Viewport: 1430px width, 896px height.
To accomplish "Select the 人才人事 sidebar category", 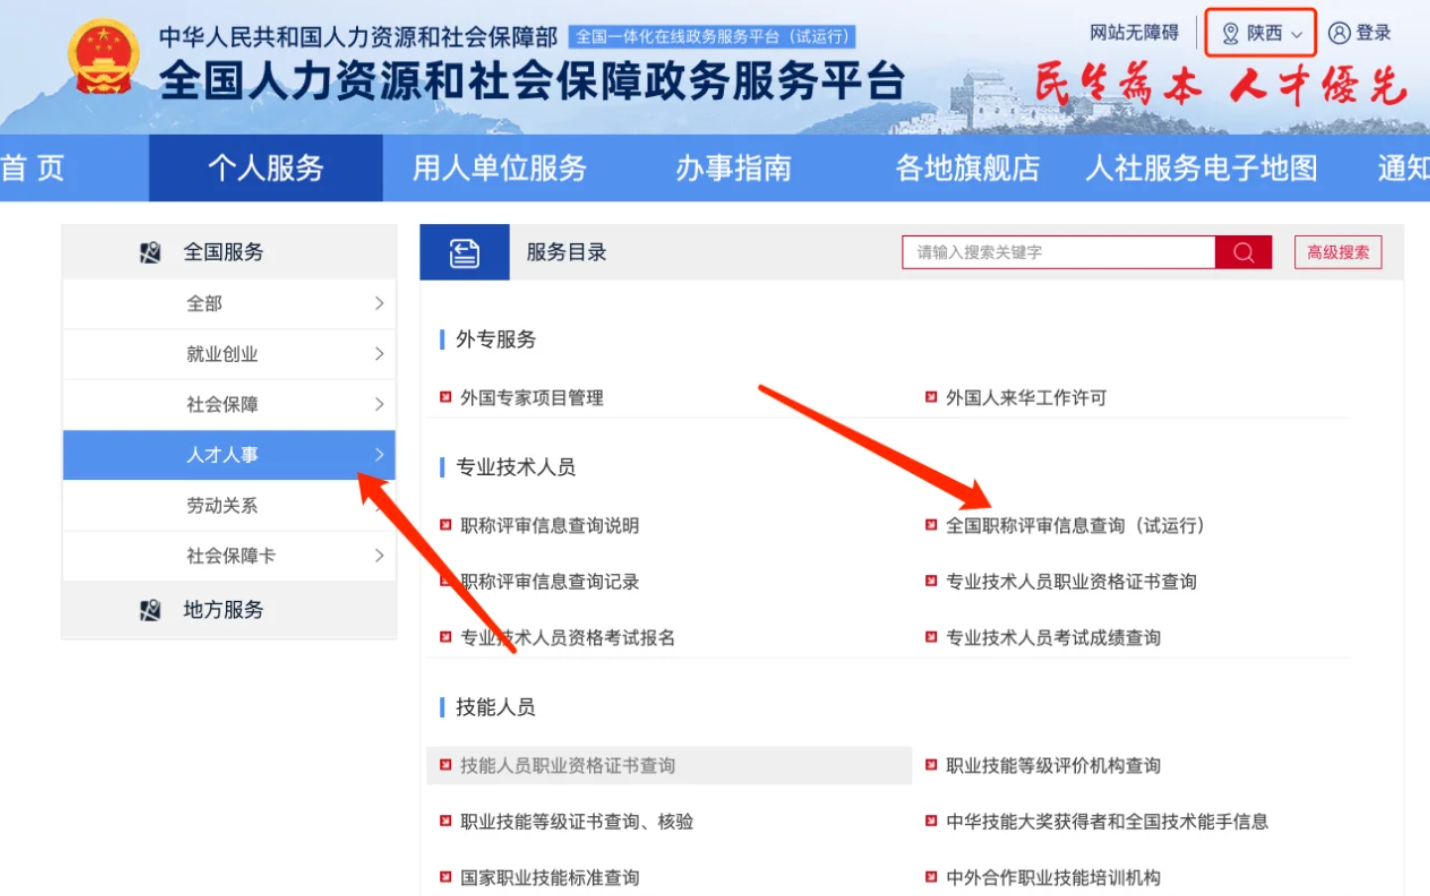I will (x=222, y=455).
